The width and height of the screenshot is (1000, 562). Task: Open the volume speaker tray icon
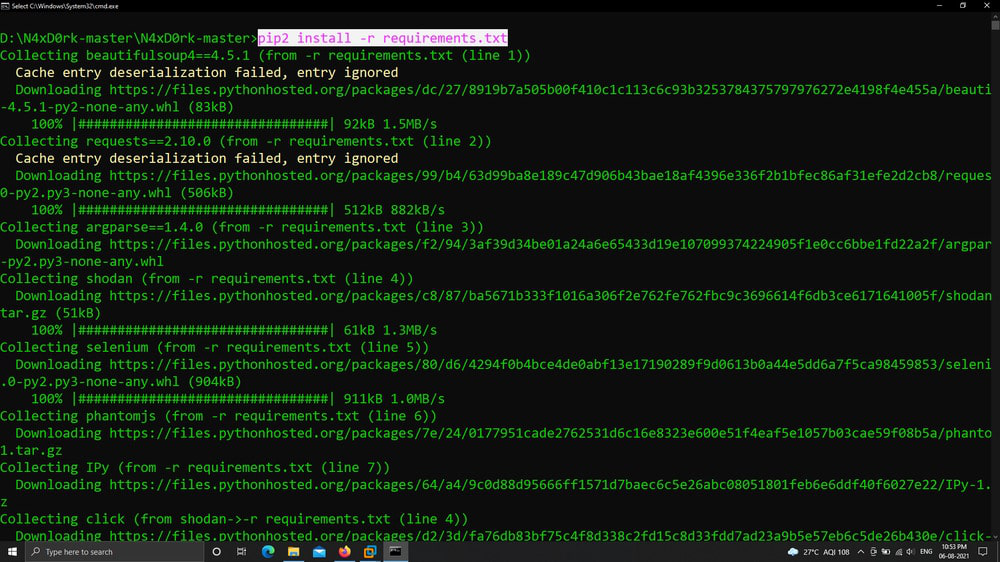click(x=910, y=552)
